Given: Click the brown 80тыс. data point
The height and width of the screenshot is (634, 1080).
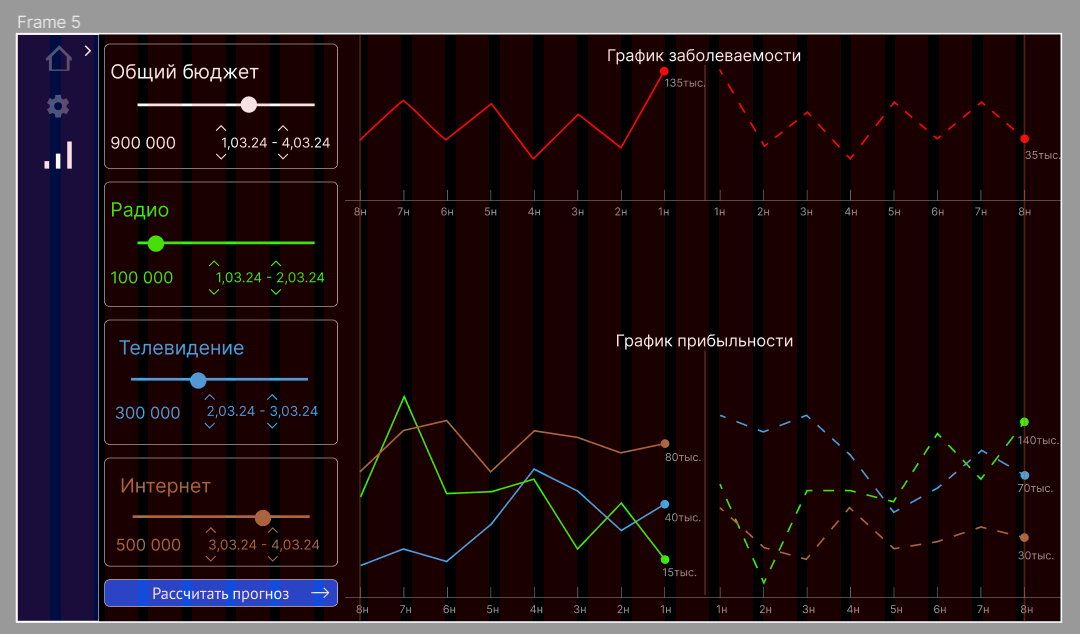Looking at the screenshot, I should pos(665,443).
